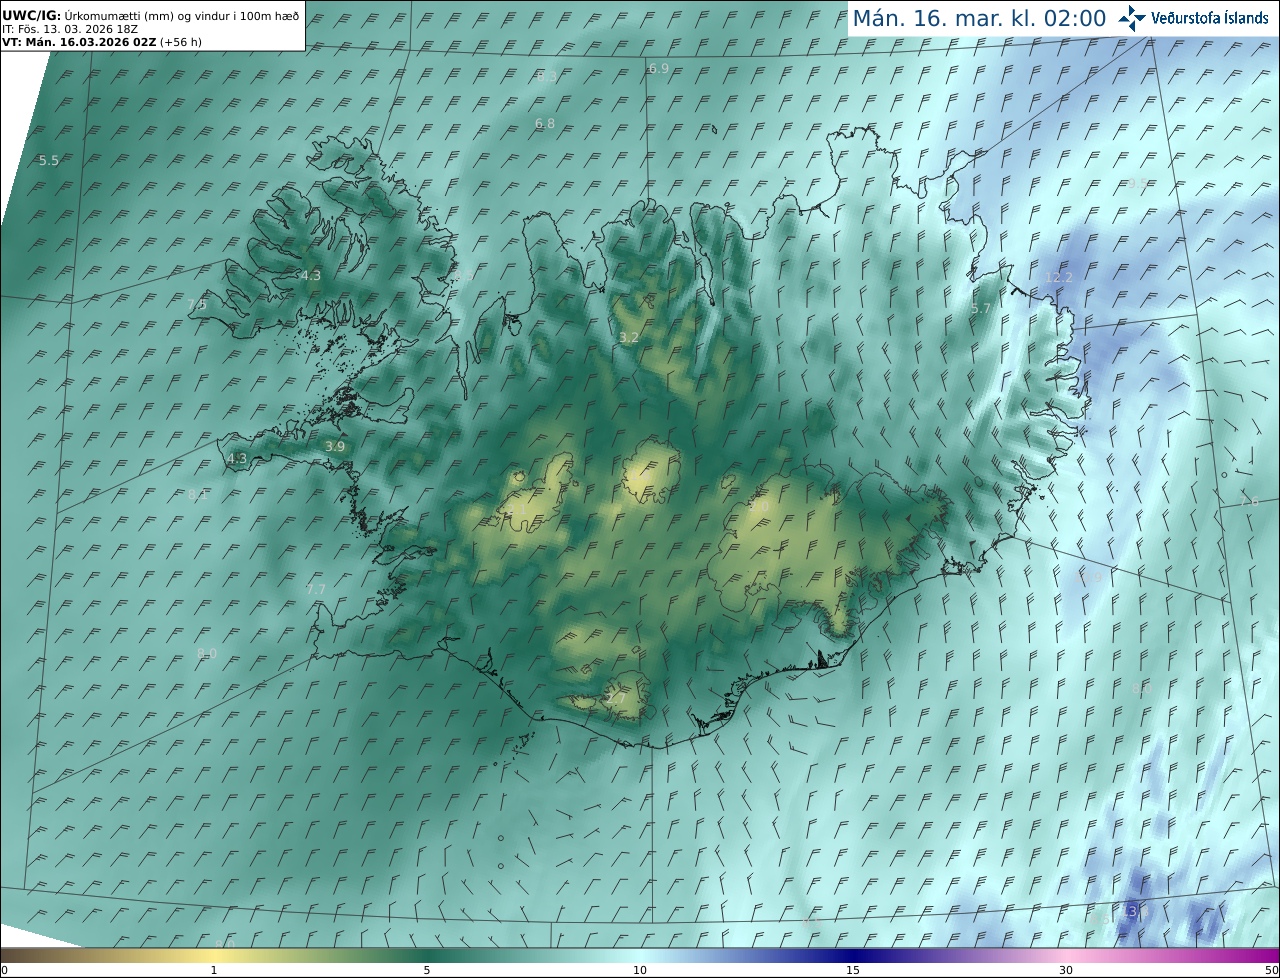Click the 8.1 value on the map

coord(198,495)
